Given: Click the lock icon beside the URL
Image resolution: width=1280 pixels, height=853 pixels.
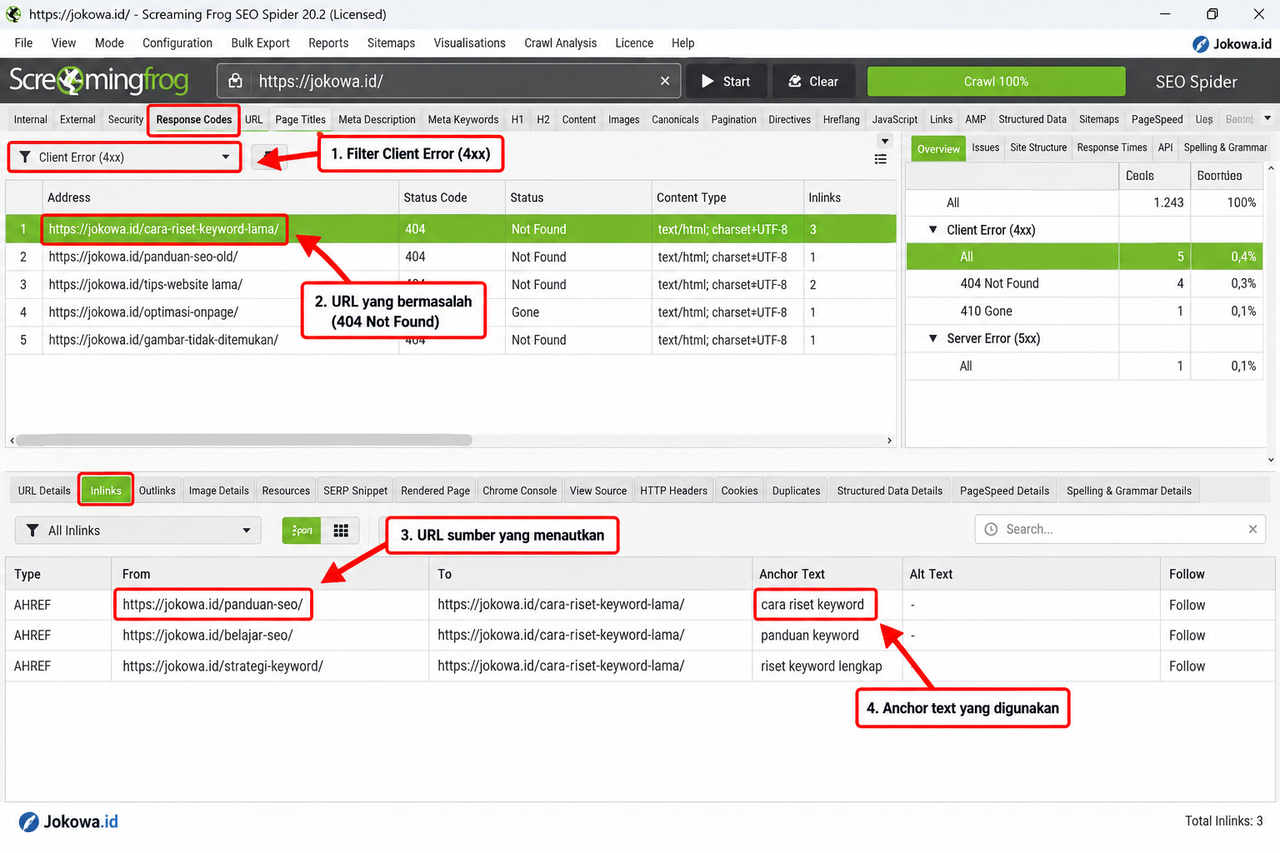Looking at the screenshot, I should pyautogui.click(x=236, y=82).
